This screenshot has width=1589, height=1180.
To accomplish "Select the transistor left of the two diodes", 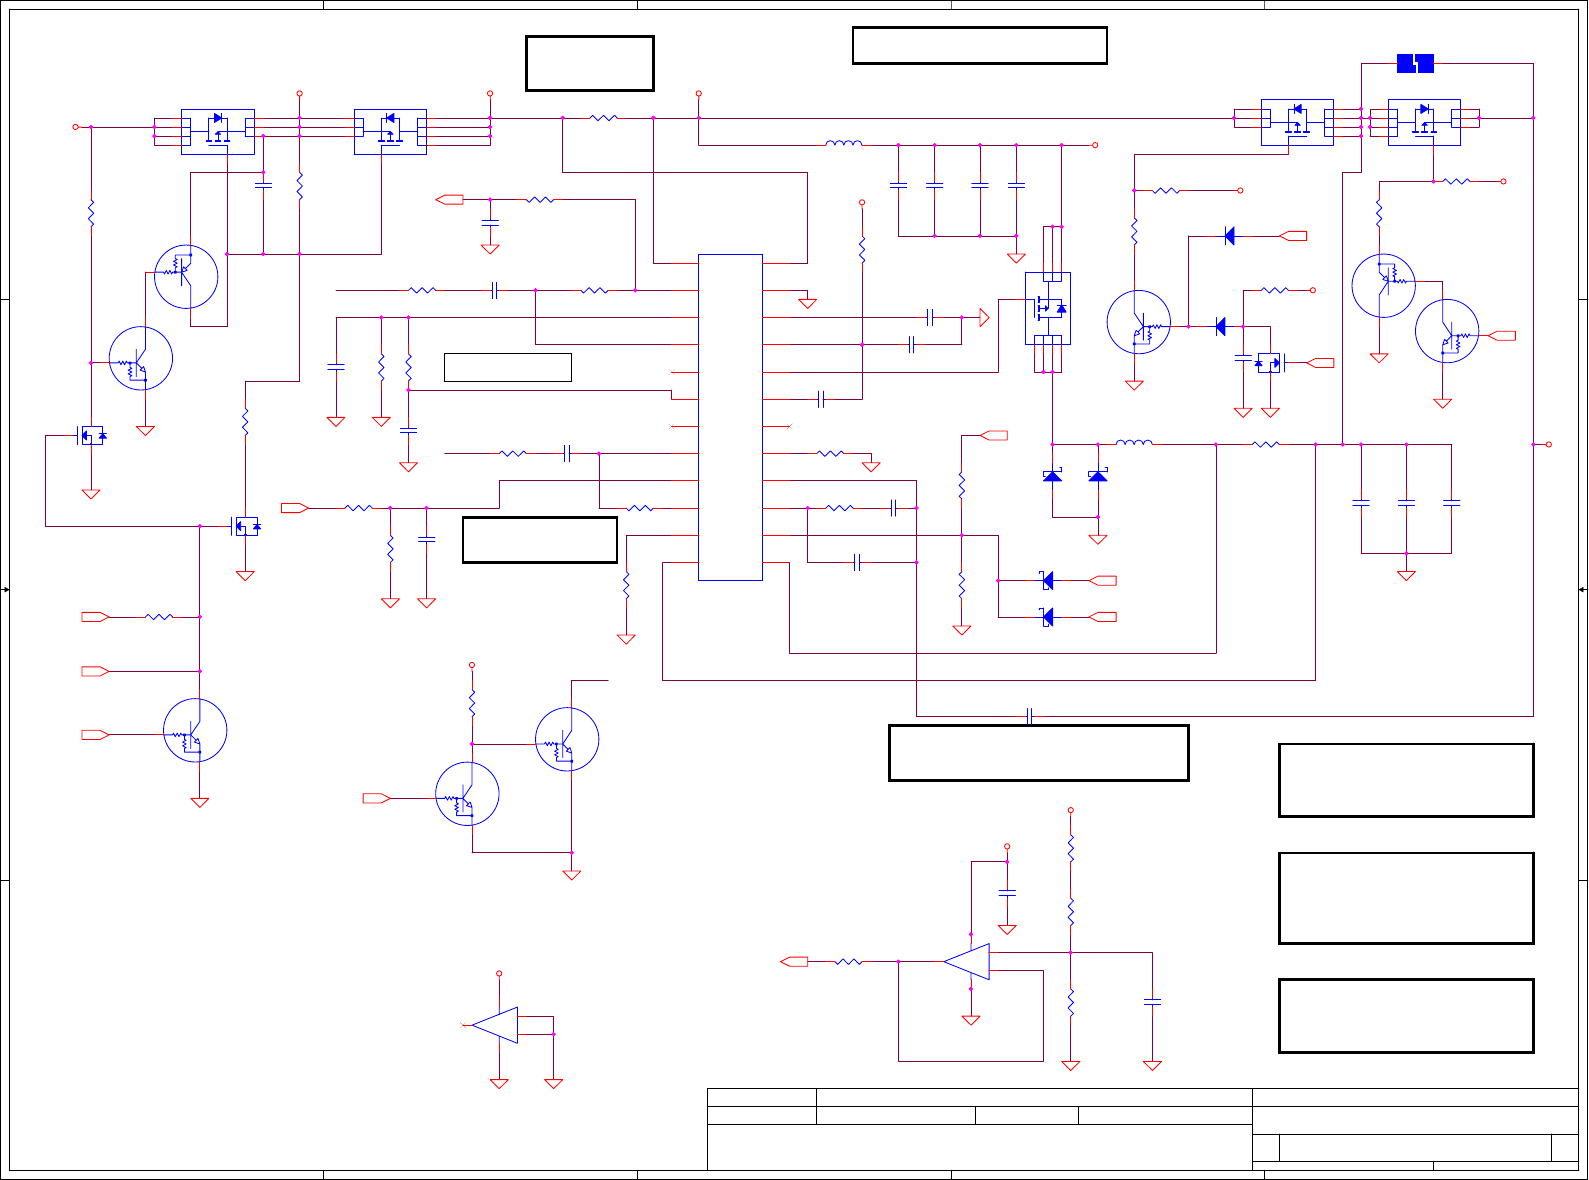I will tap(1139, 322).
